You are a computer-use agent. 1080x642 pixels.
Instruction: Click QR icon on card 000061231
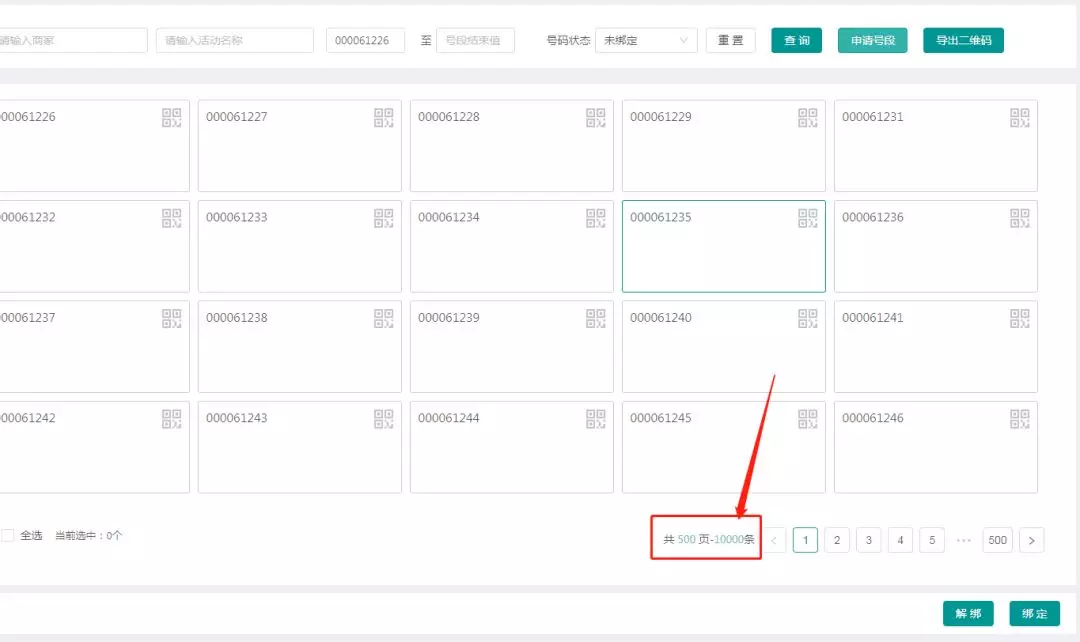1020,118
